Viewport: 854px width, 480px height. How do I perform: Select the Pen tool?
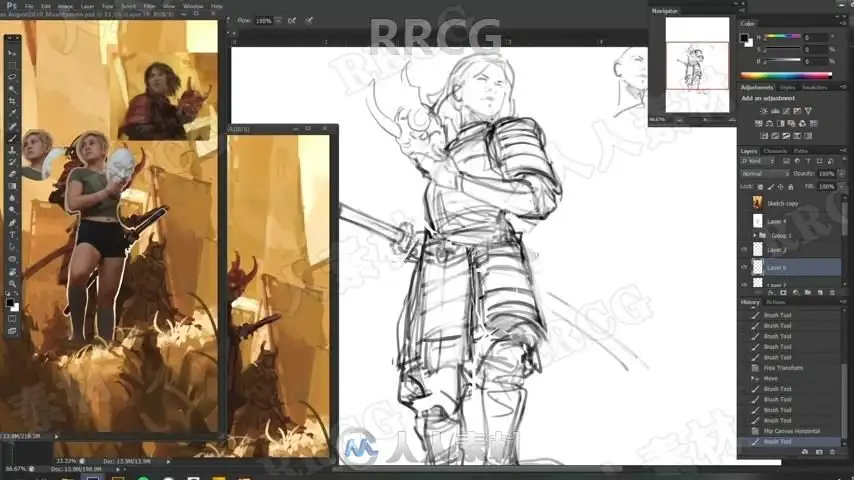click(12, 223)
